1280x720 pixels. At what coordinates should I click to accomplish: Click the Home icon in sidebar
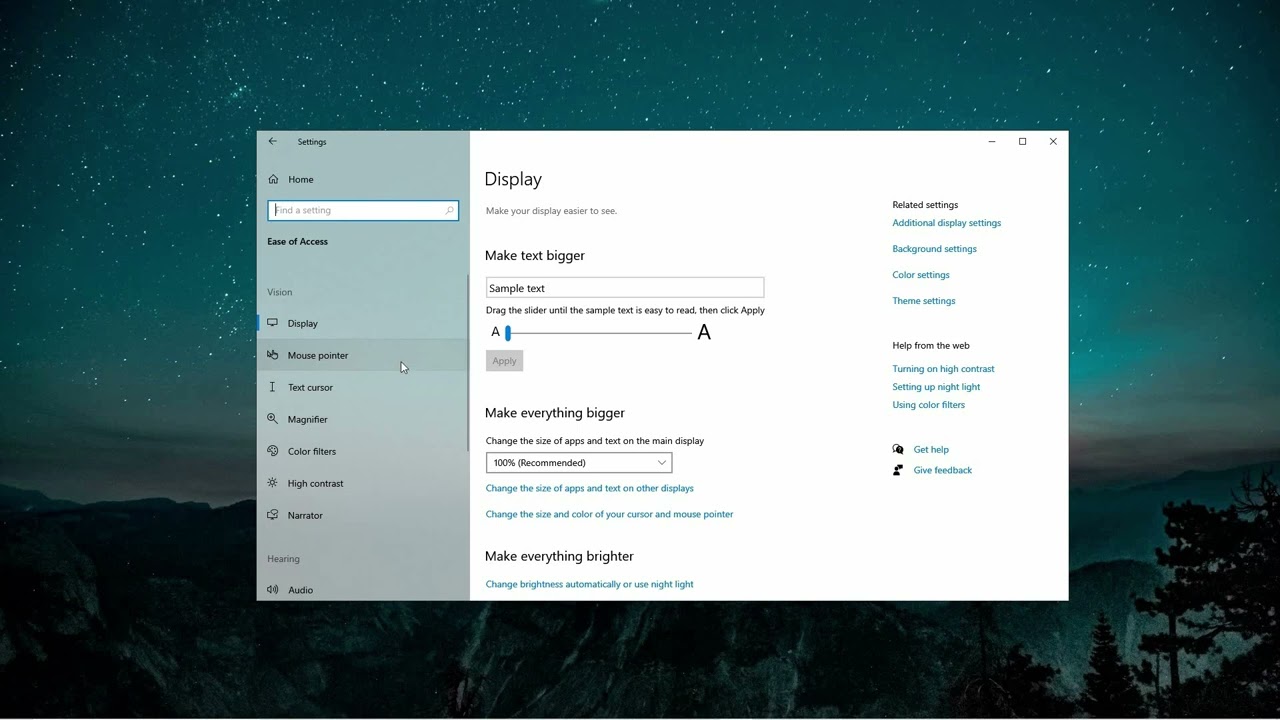[273, 179]
